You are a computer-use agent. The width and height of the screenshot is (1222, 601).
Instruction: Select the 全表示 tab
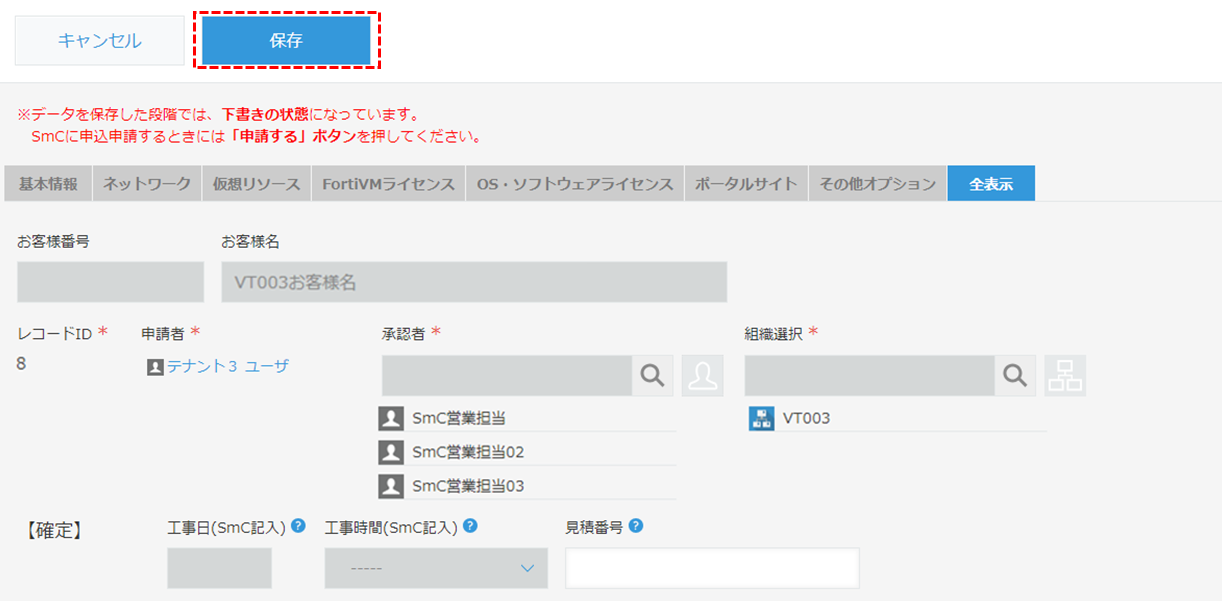pyautogui.click(x=991, y=184)
